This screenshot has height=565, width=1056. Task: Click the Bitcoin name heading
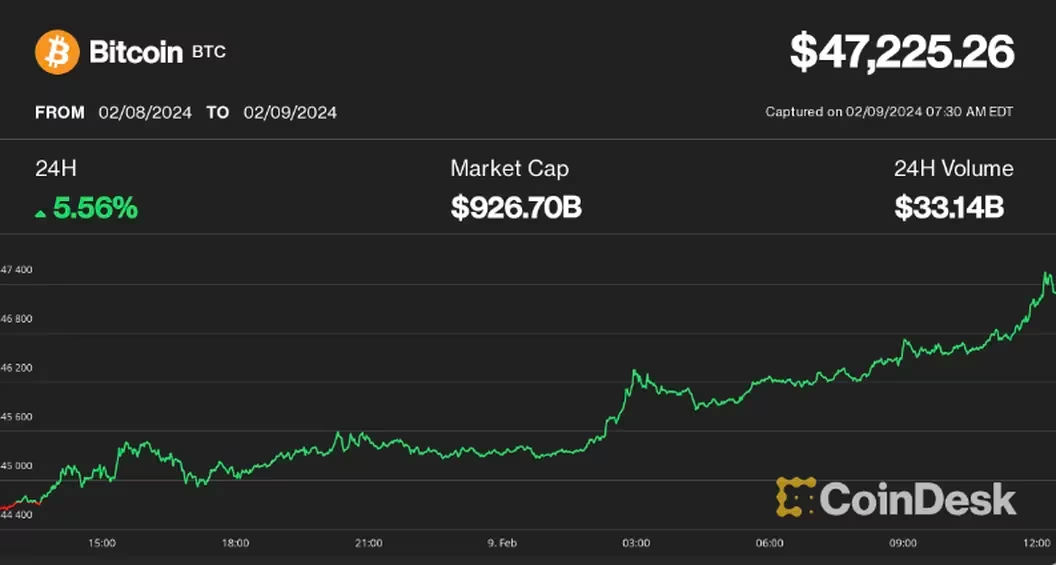click(x=136, y=52)
